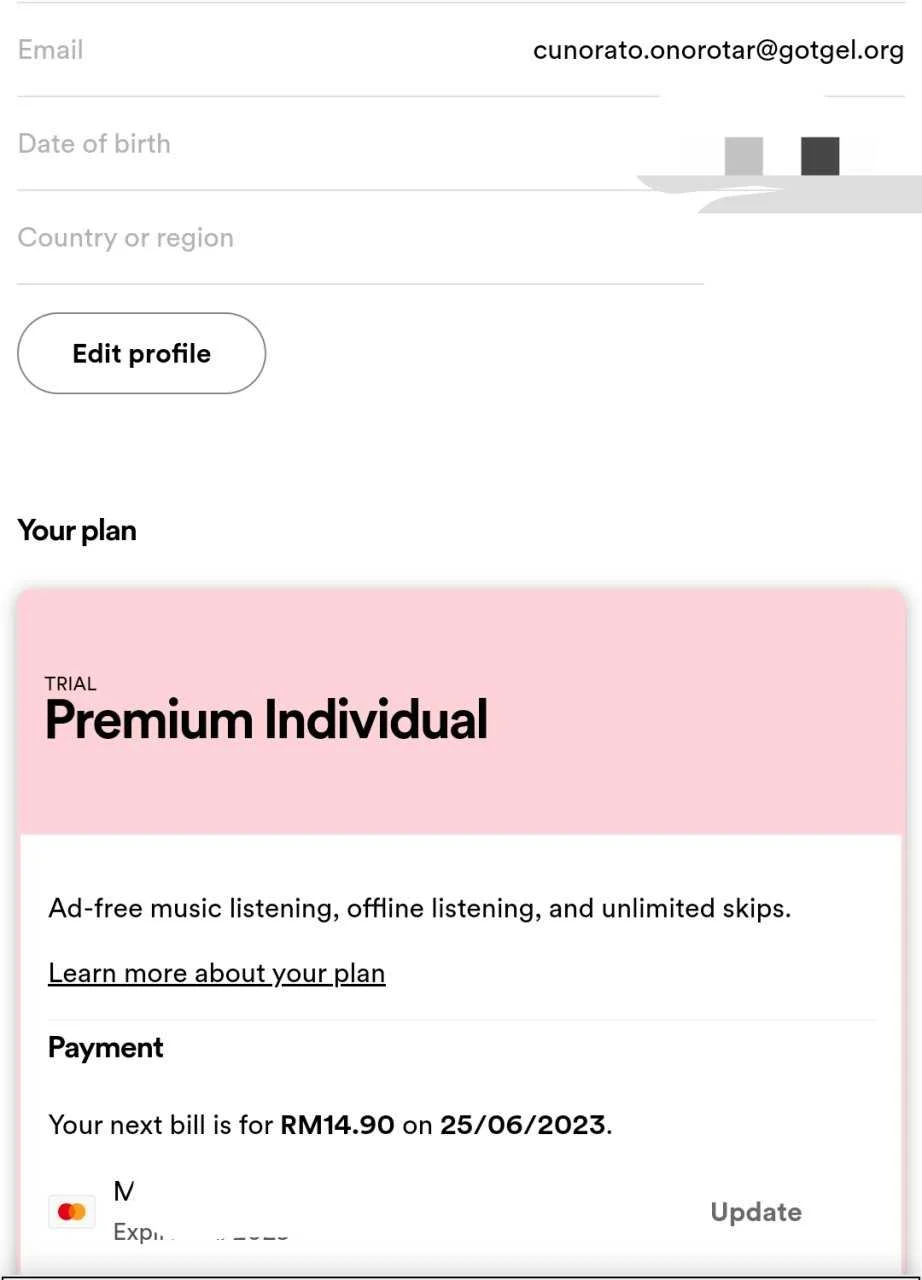The width and height of the screenshot is (922, 1280).
Task: Click the Country or region row
Action: coord(360,238)
